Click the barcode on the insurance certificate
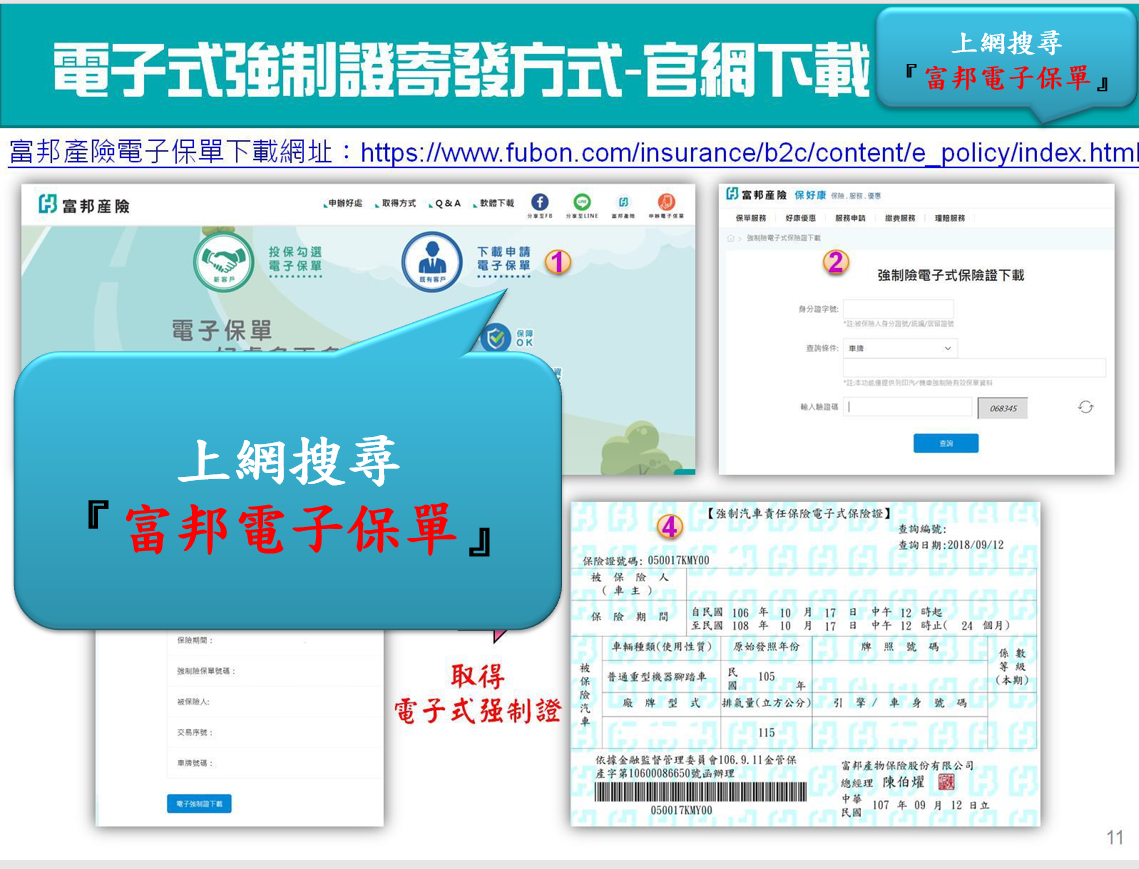Image resolution: width=1139 pixels, height=869 pixels. pos(700,791)
